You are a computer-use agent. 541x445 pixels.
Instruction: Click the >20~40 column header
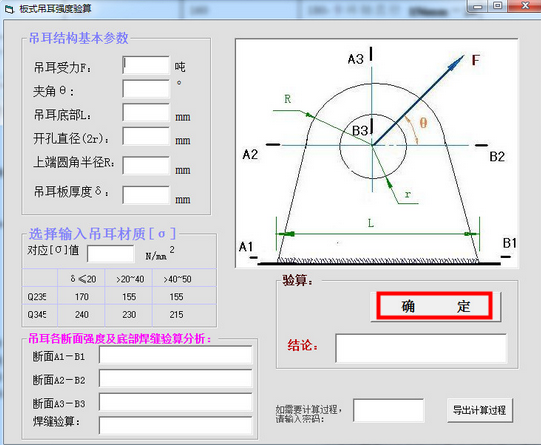130,279
